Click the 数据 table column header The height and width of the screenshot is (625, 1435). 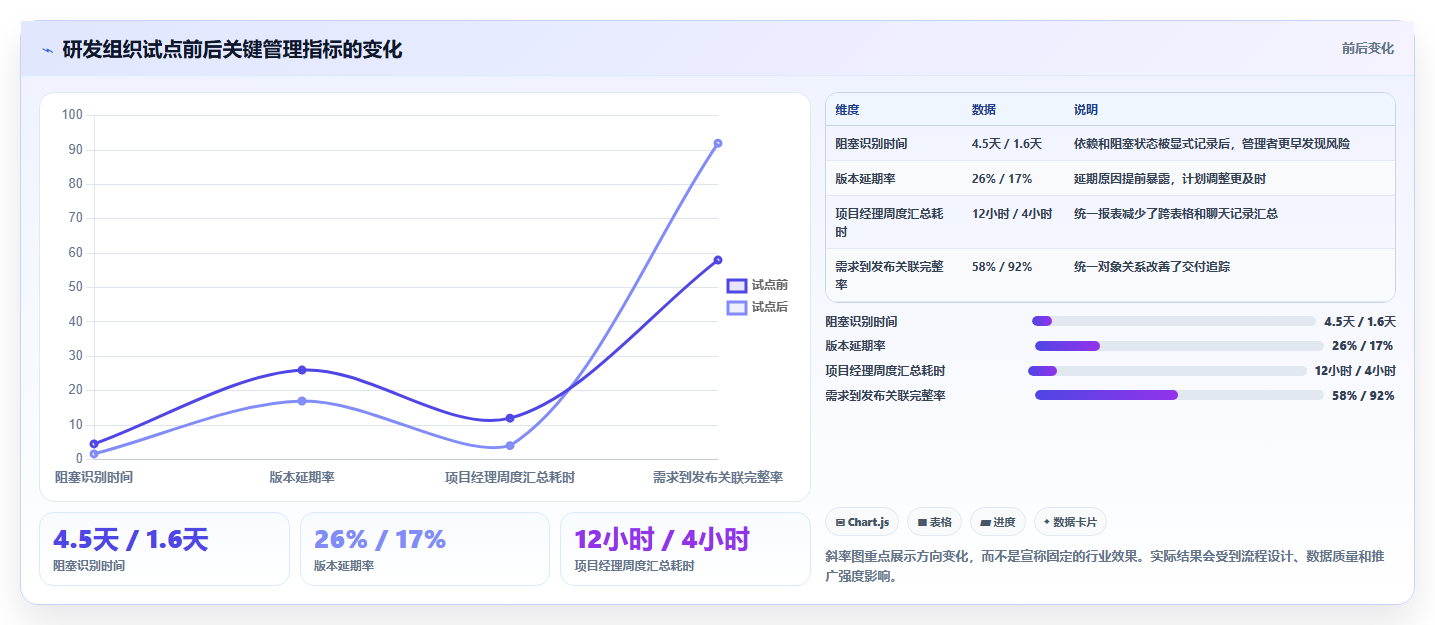(x=983, y=110)
